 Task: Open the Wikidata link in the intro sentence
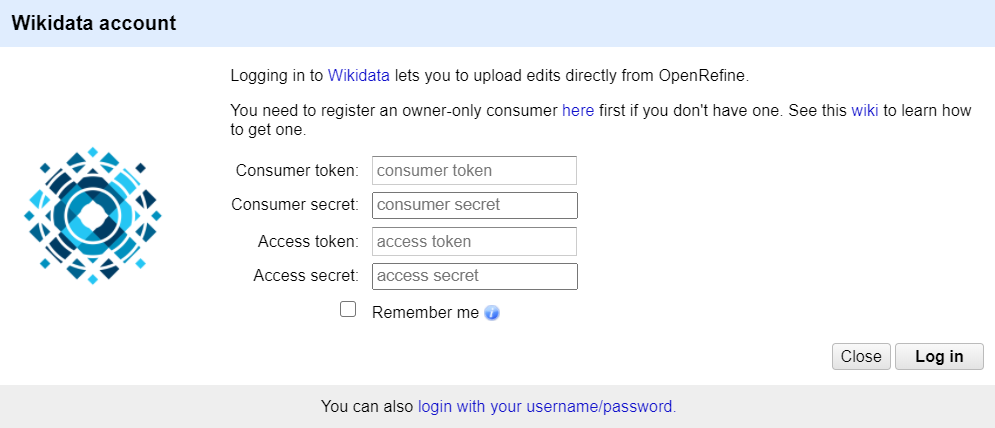tap(359, 76)
